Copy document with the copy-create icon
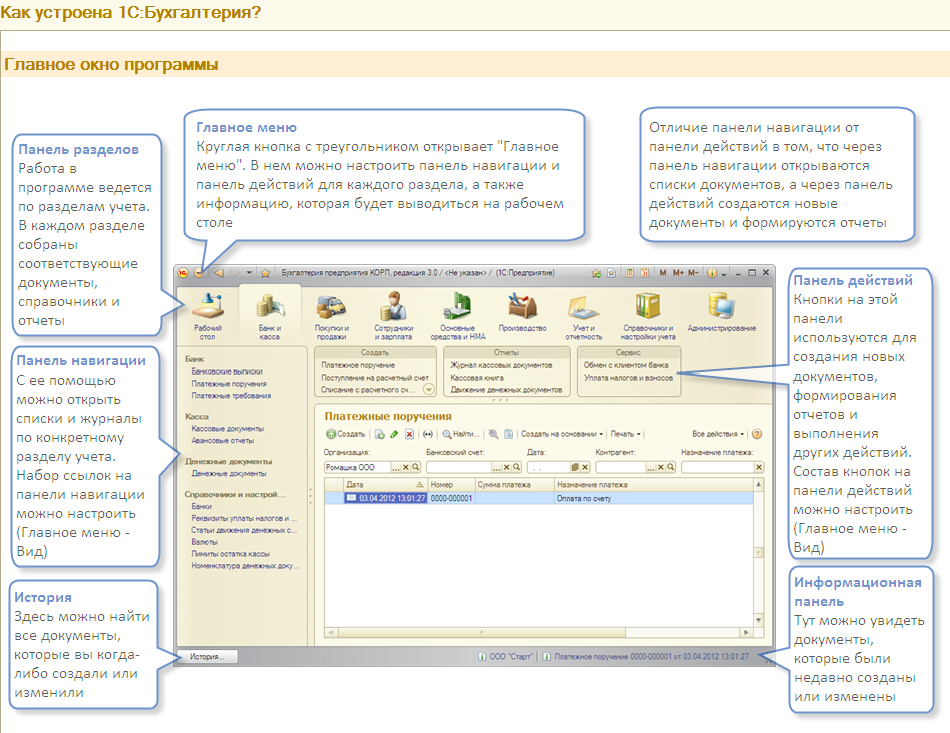Viewport: 950px width, 733px height. tap(379, 434)
